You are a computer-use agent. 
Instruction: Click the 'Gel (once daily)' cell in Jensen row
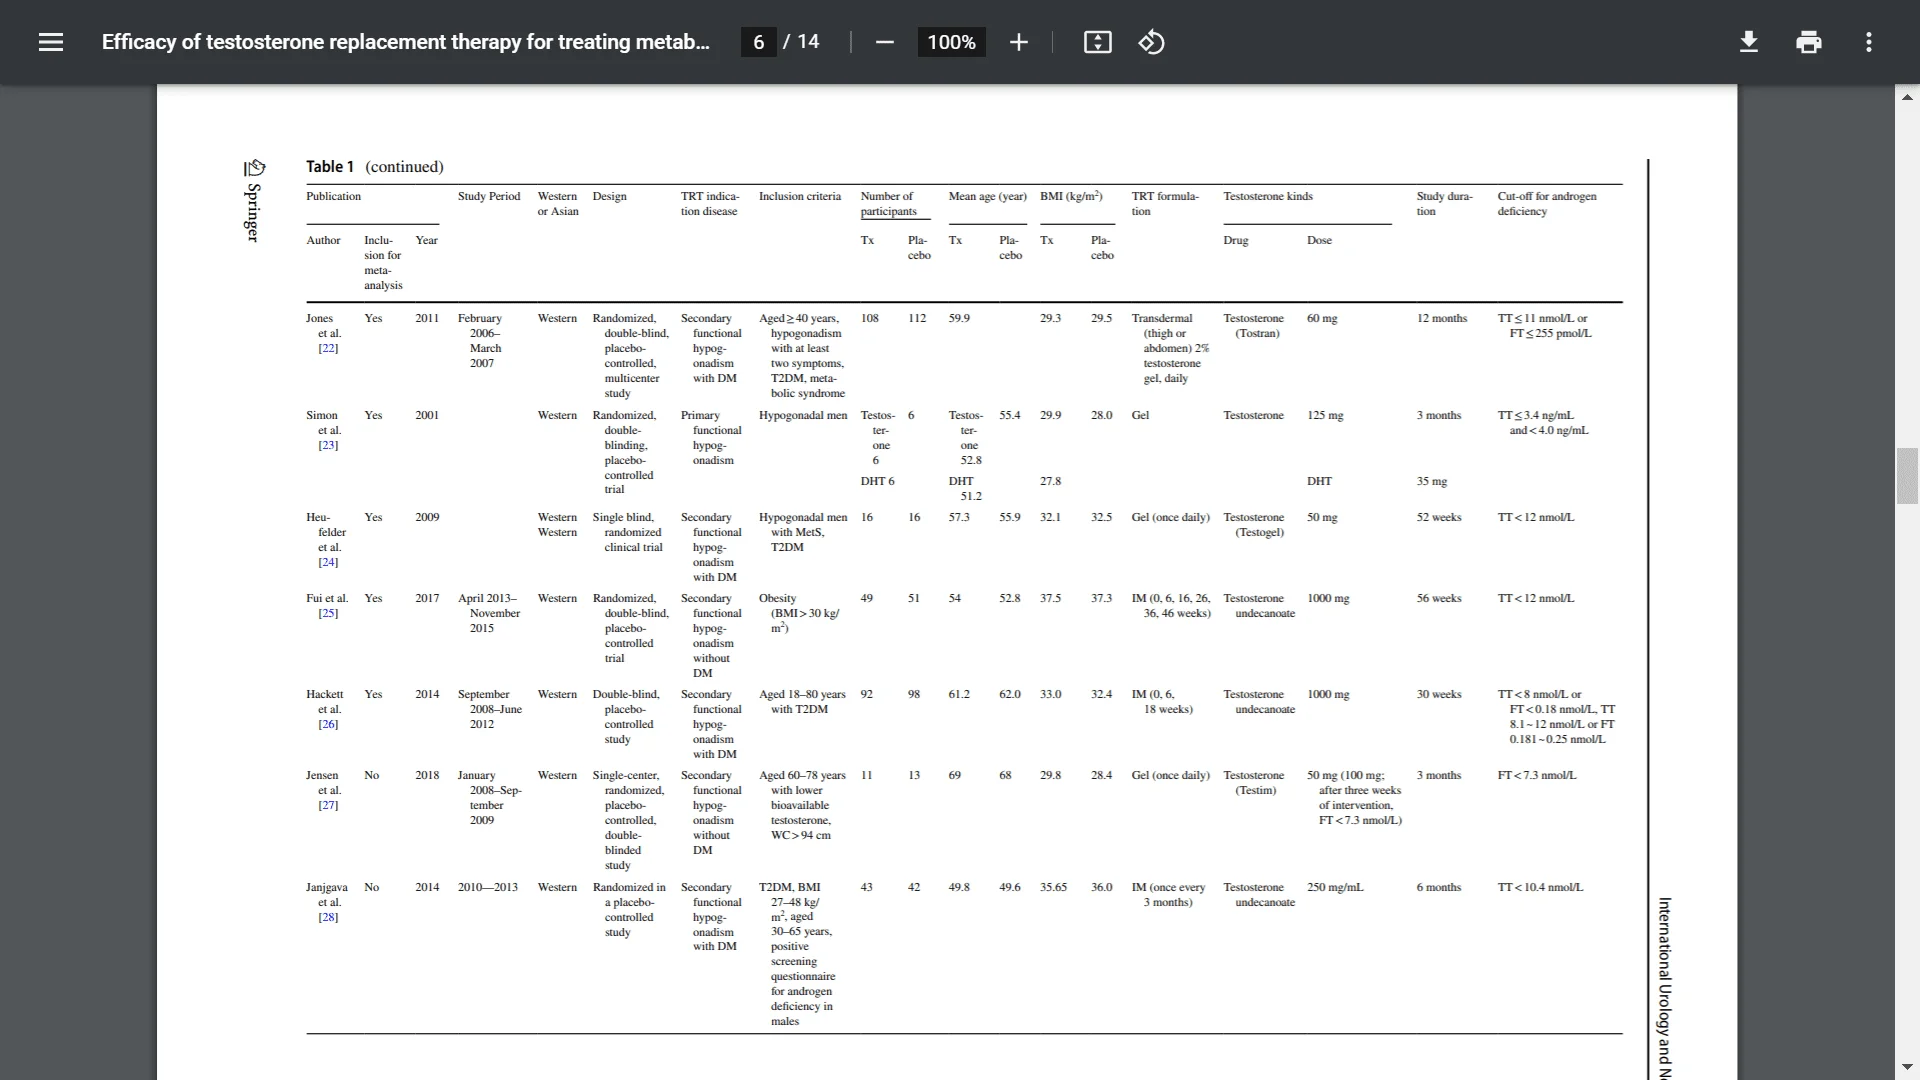pyautogui.click(x=1170, y=775)
